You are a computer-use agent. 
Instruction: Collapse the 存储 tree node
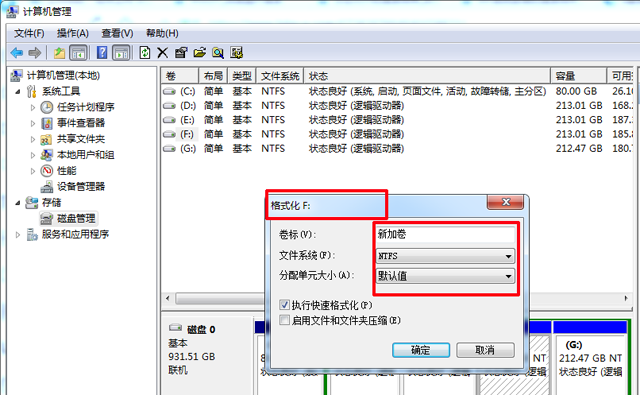click(x=18, y=203)
